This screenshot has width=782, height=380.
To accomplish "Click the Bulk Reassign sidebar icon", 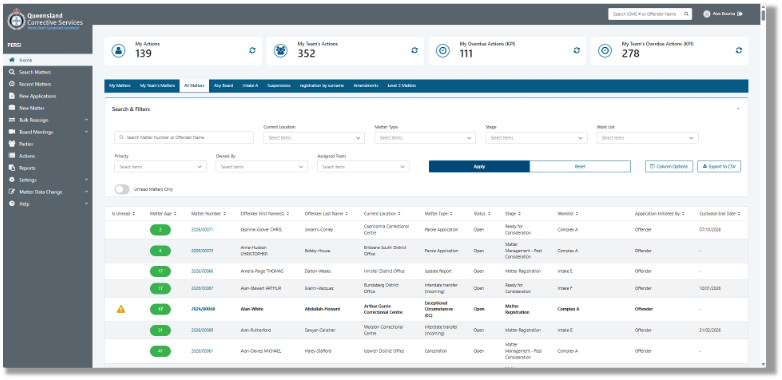I will pos(11,120).
